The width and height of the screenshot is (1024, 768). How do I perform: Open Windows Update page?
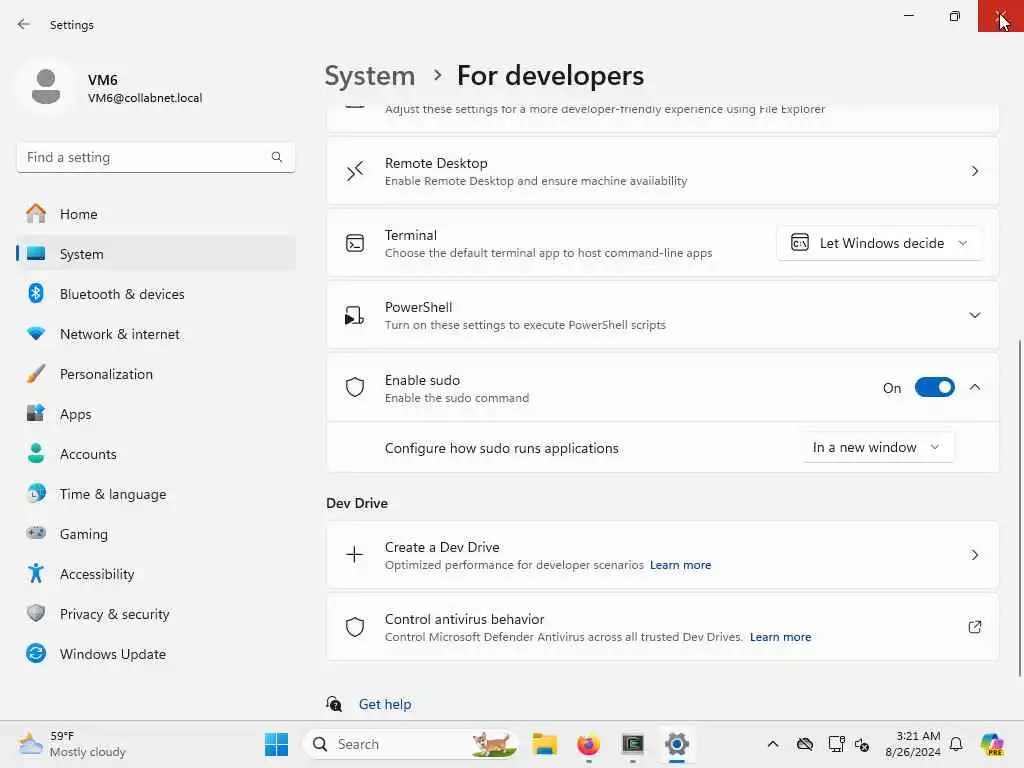[155, 654]
